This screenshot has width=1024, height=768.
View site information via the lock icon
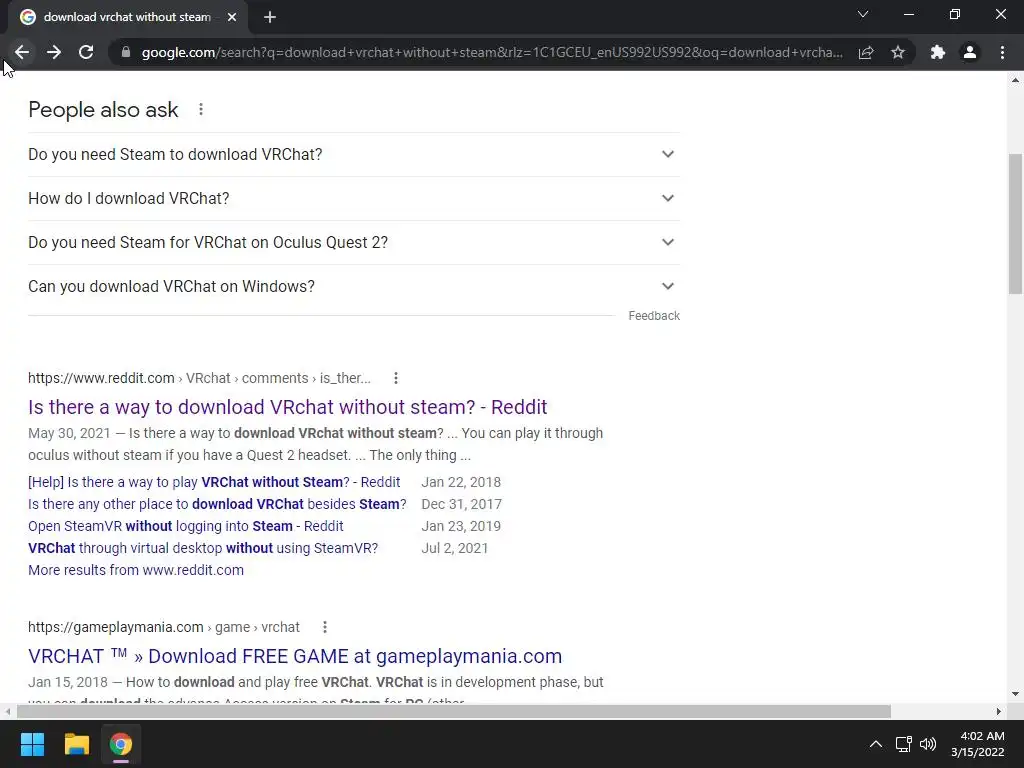[126, 52]
